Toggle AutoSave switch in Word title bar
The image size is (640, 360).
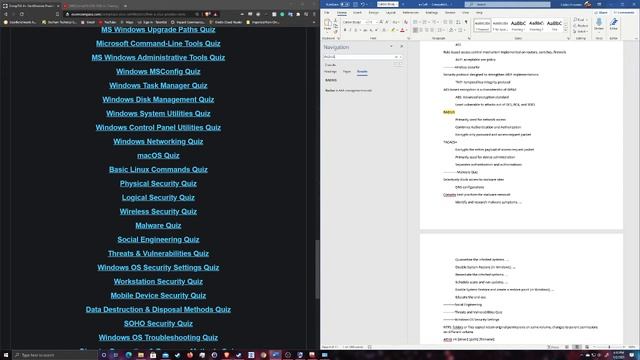tap(345, 4)
